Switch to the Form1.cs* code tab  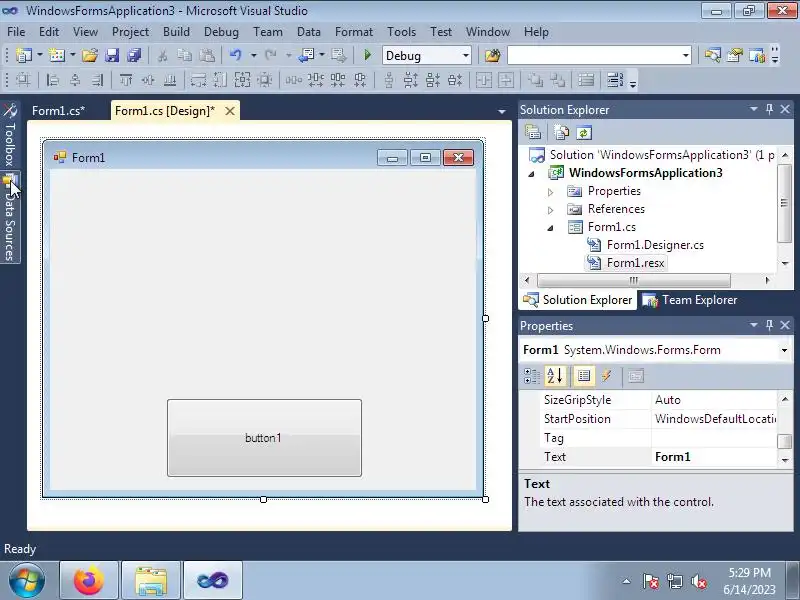(58, 111)
